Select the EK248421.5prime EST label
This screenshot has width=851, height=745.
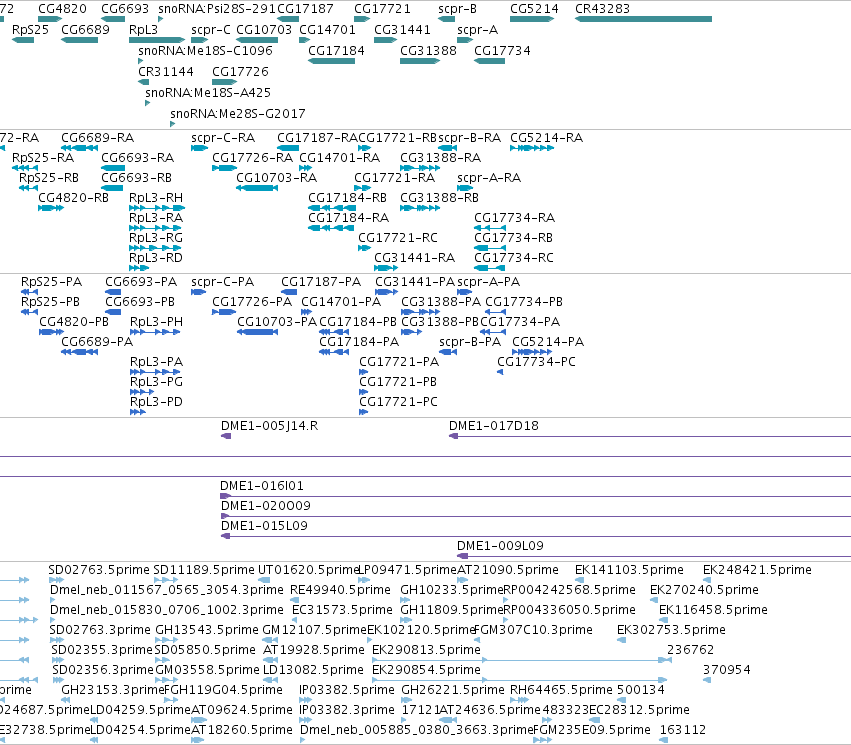click(x=757, y=570)
